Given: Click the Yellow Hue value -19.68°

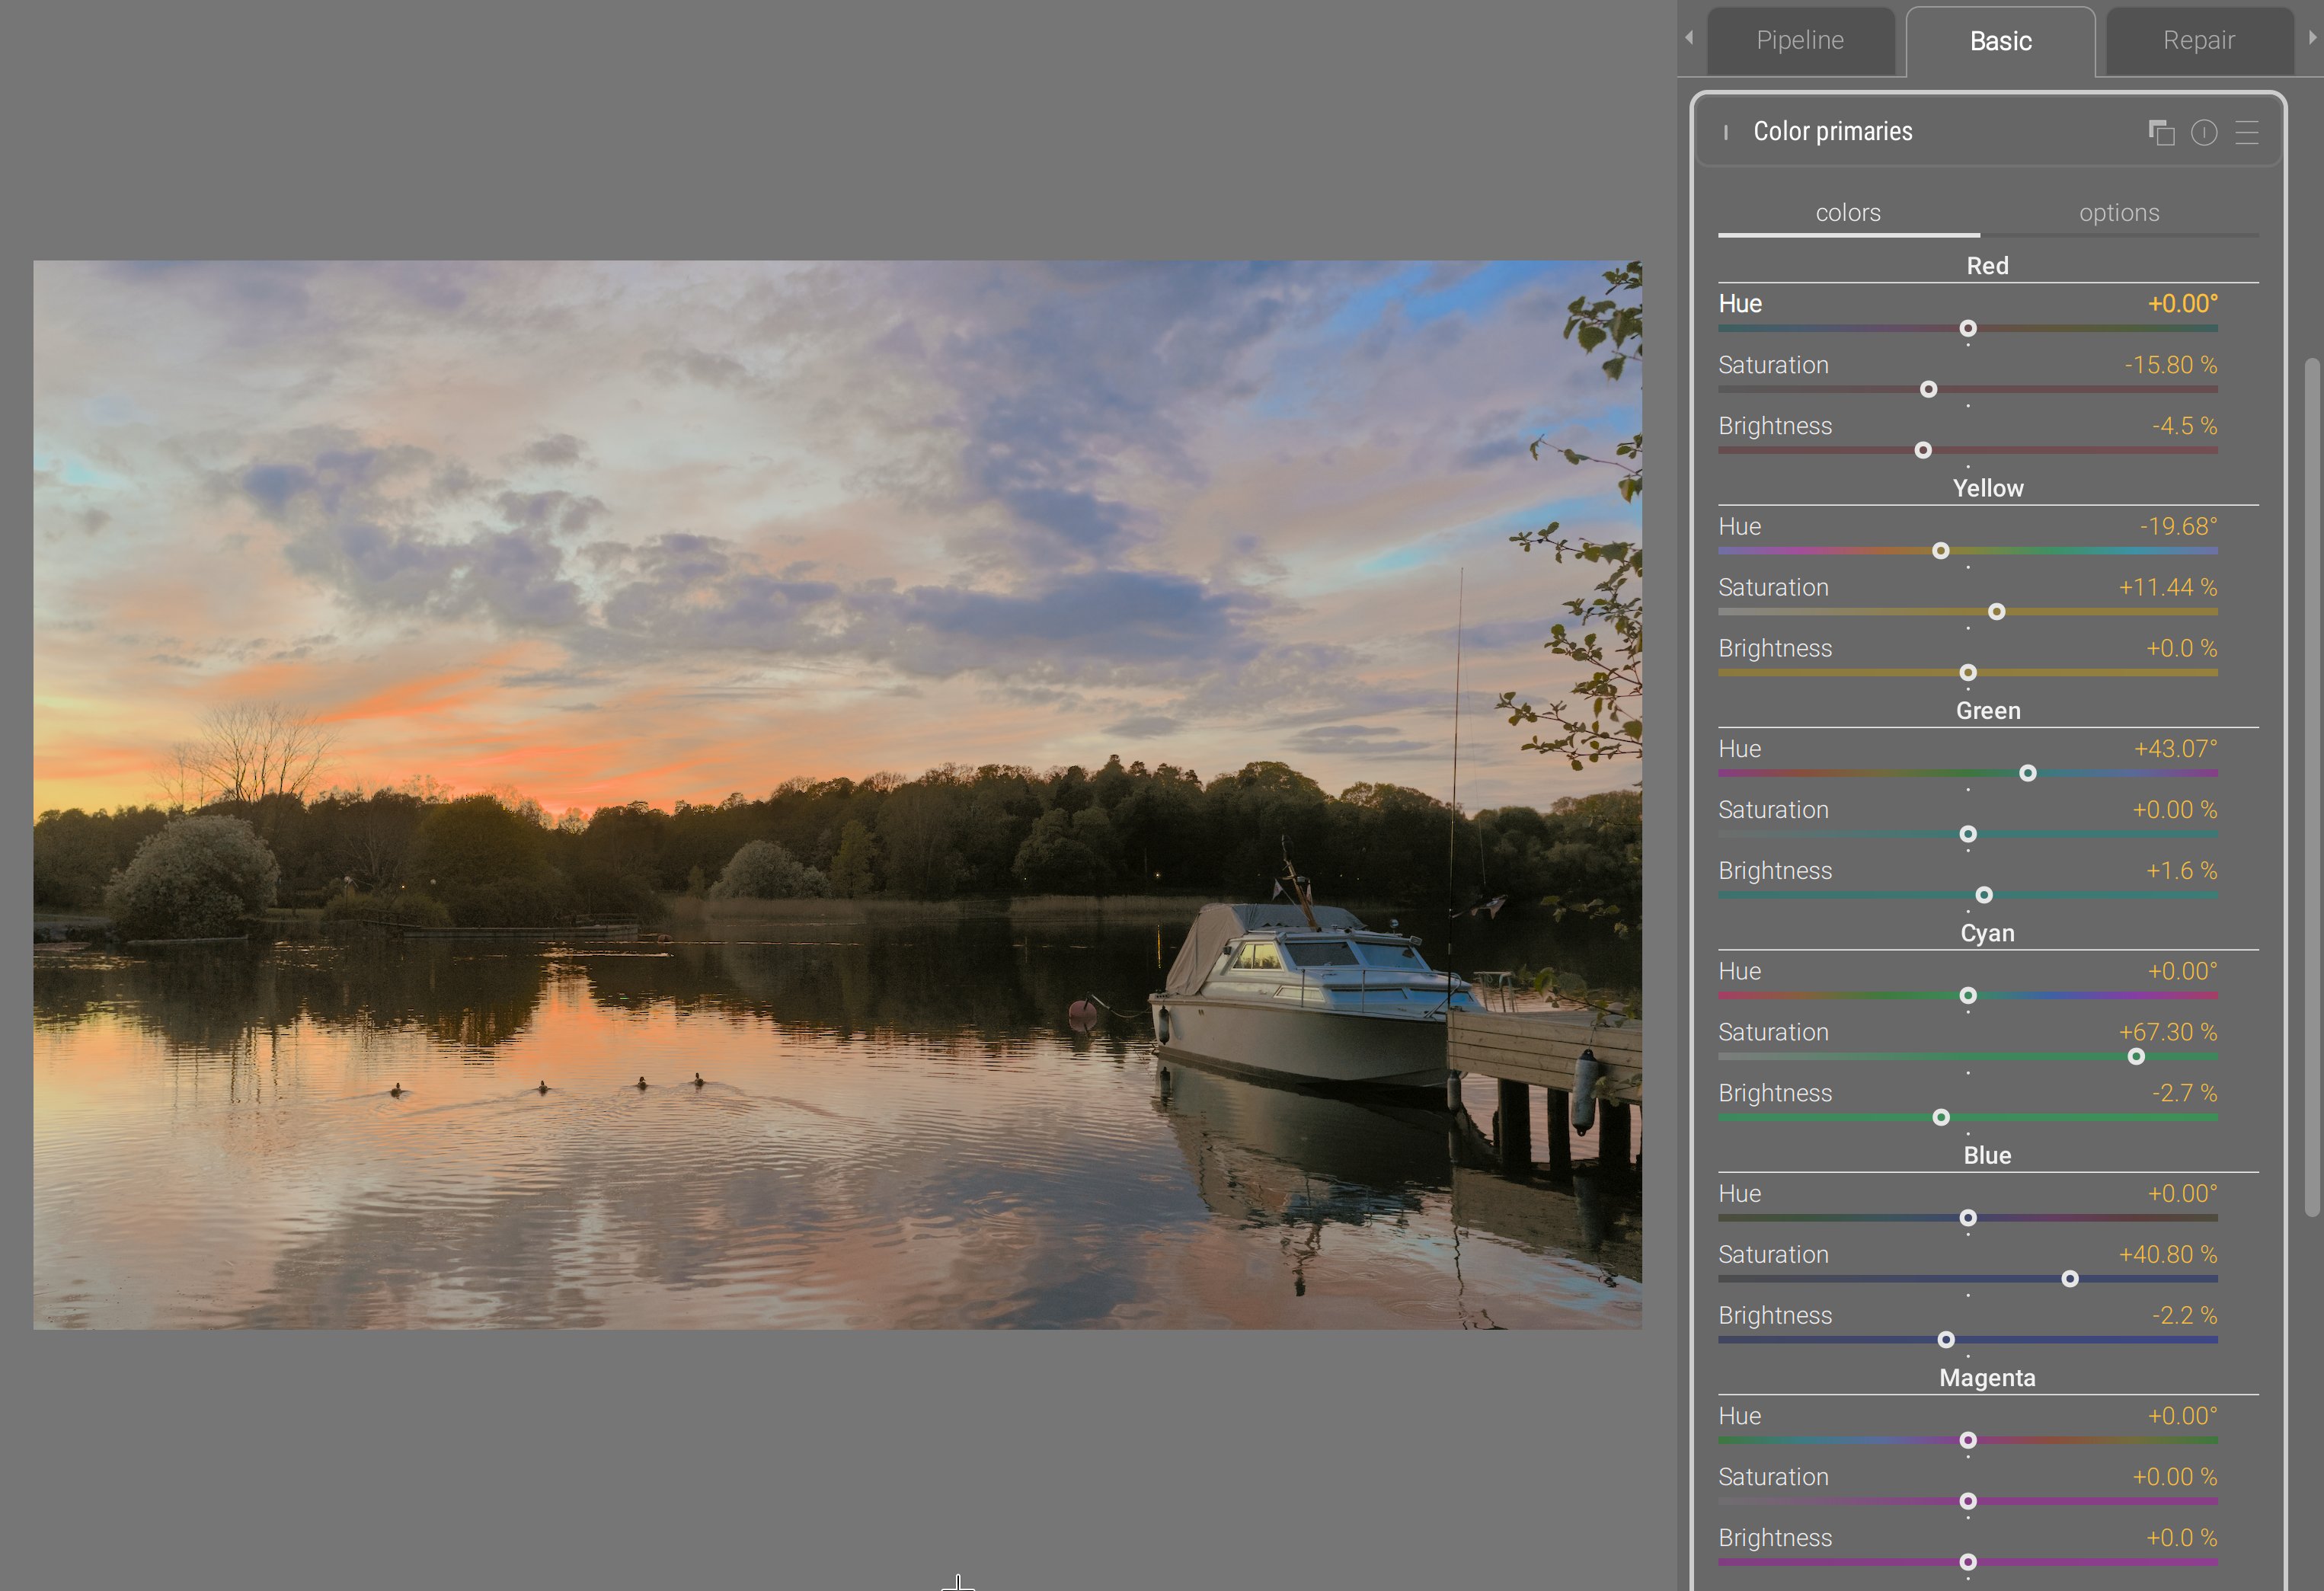Looking at the screenshot, I should 2178,527.
